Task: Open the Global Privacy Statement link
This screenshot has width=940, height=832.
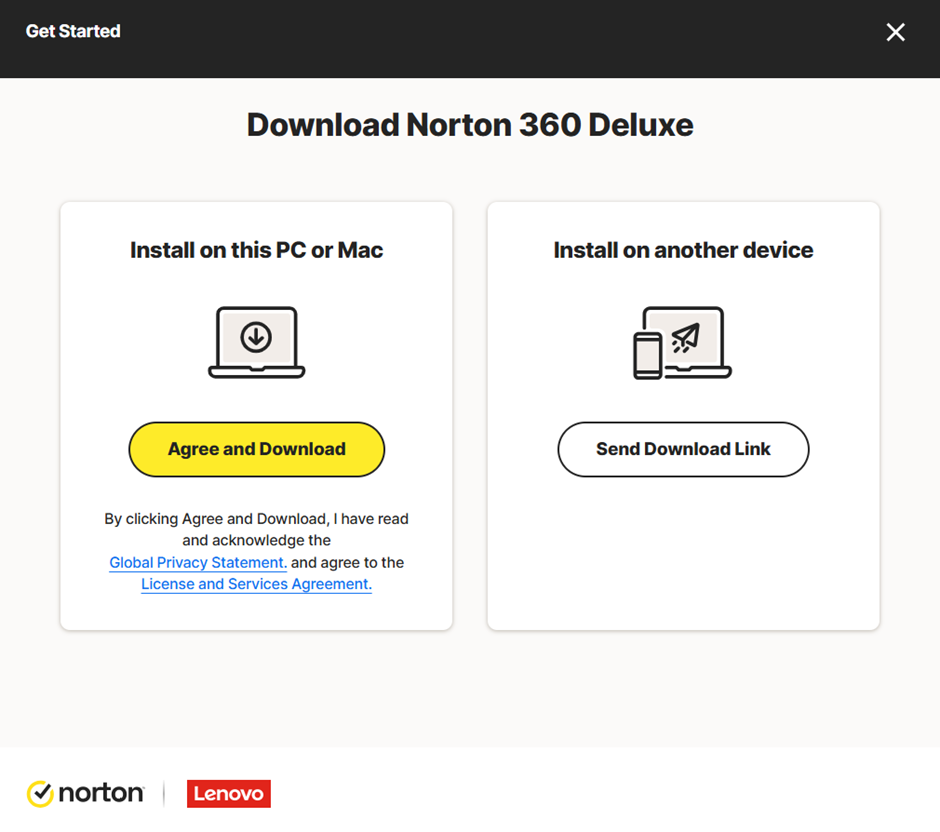Action: coord(198,563)
